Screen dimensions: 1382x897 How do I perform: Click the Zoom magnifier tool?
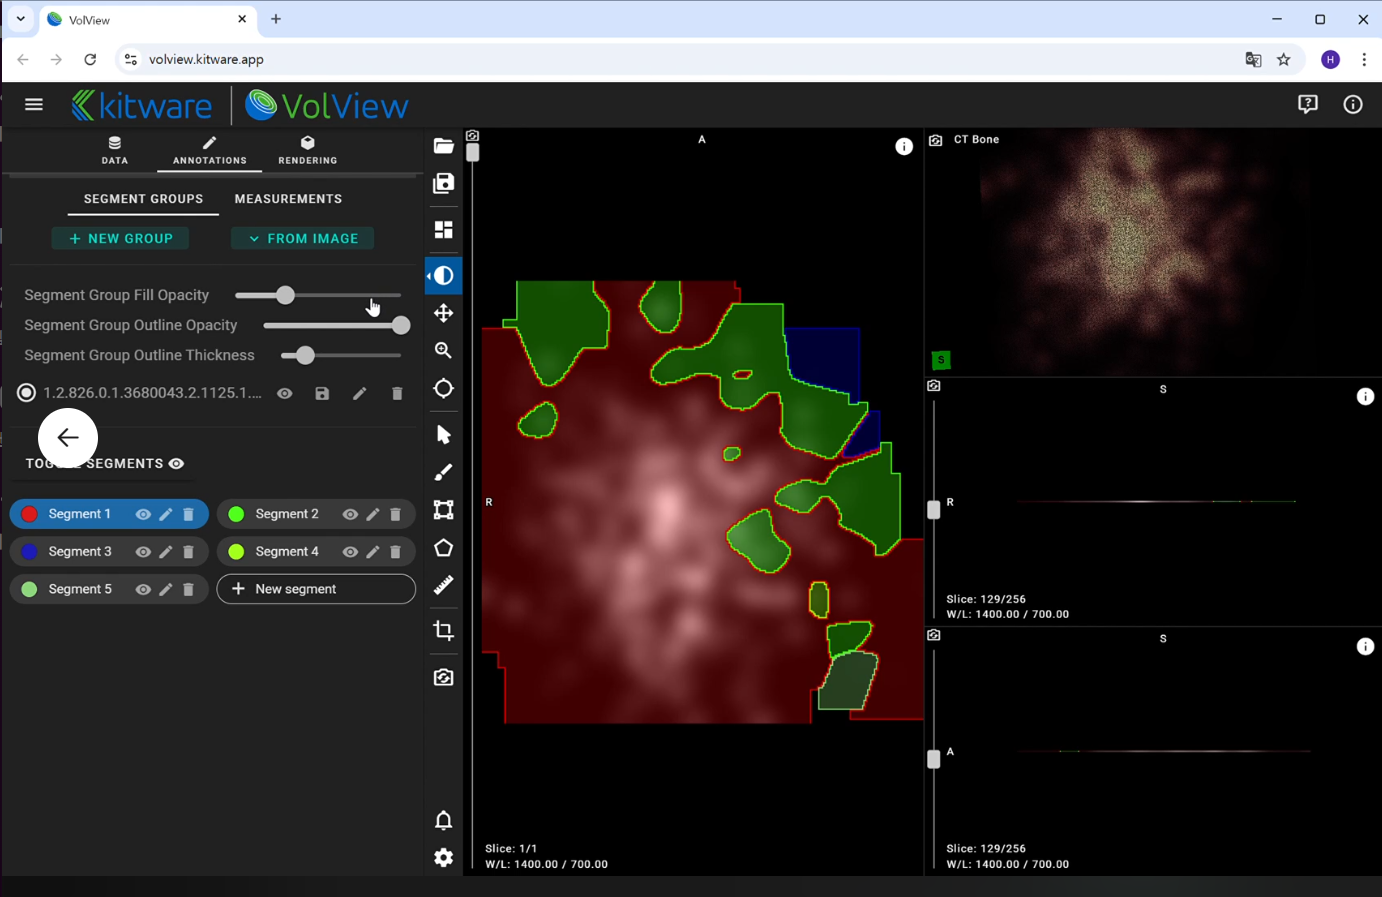[x=443, y=351]
